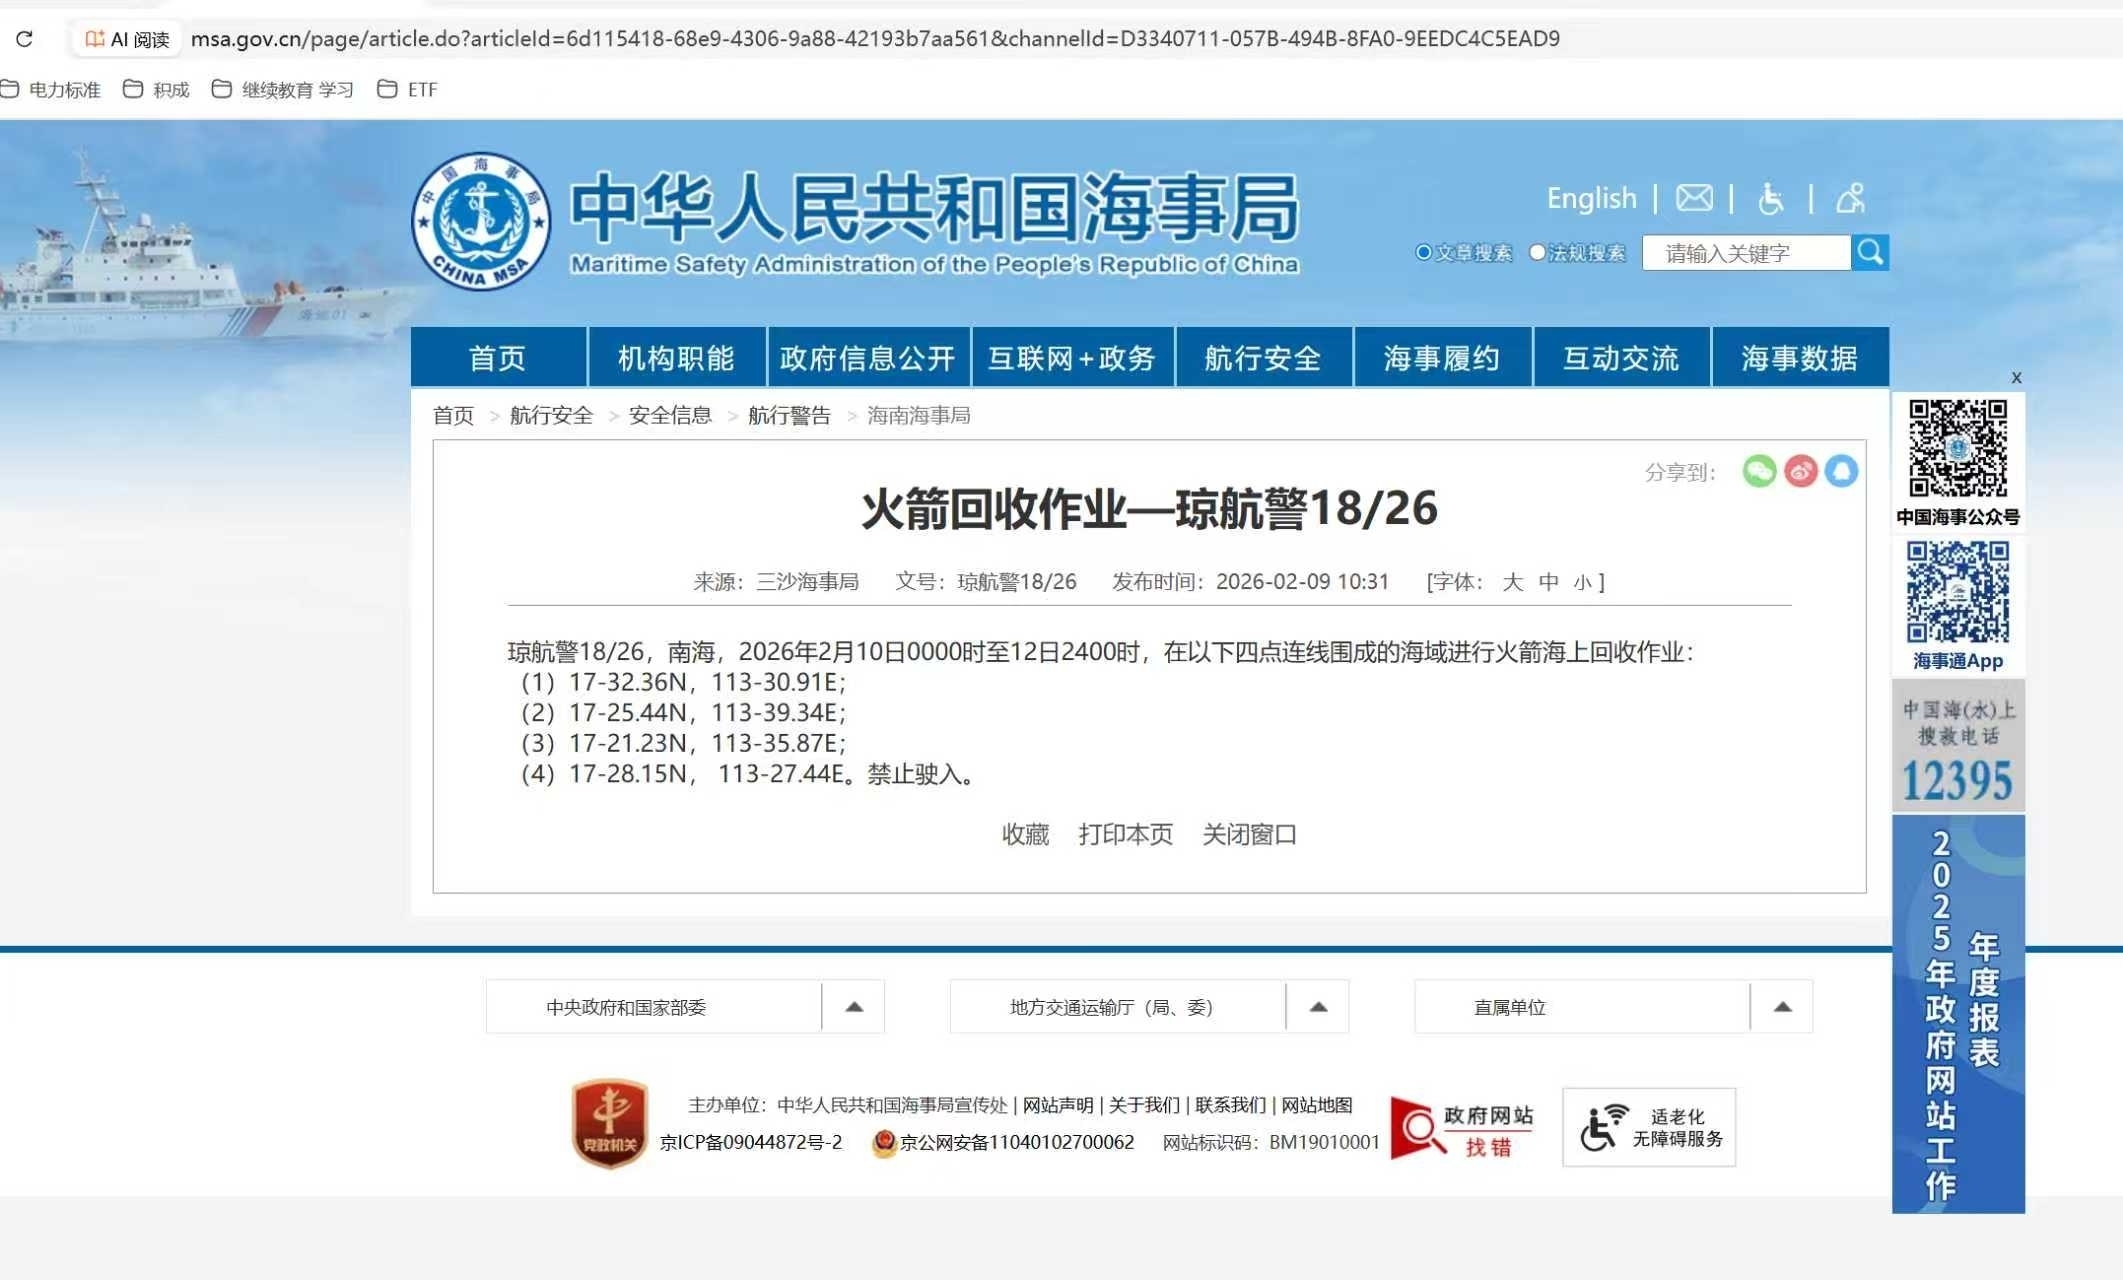
Task: Open the 政府信息公开 navigation tab
Action: click(867, 358)
